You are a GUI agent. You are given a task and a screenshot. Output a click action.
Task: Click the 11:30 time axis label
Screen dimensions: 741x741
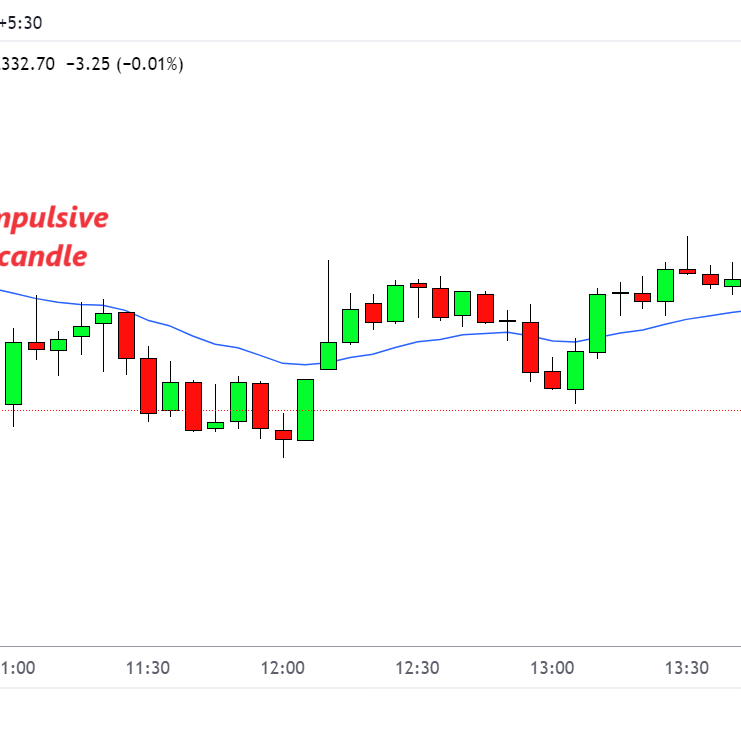pos(147,668)
